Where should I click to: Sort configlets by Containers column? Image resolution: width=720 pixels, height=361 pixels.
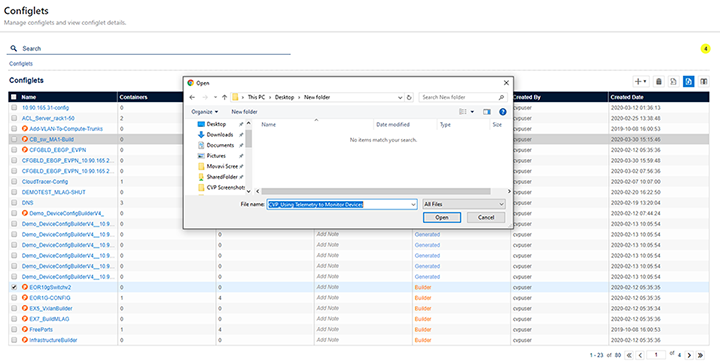point(133,97)
